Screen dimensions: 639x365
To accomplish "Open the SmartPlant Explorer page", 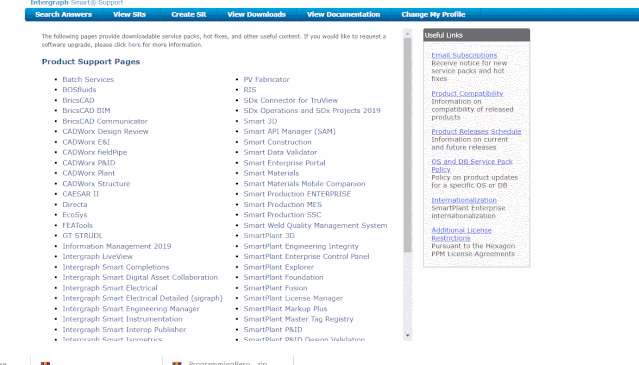I will [278, 267].
